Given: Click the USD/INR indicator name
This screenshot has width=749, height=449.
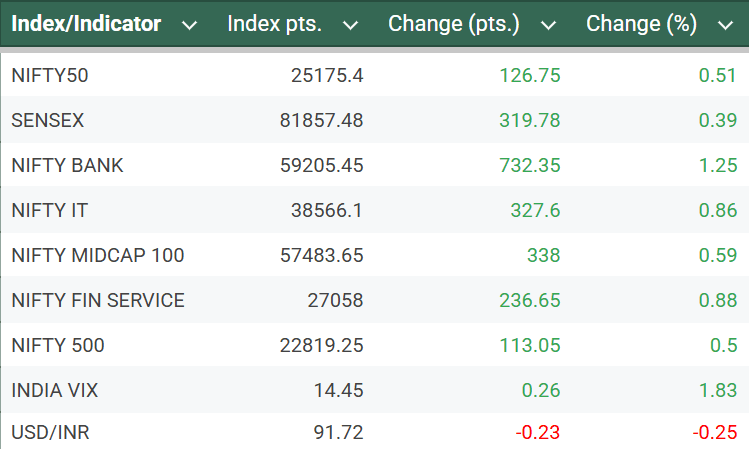Looking at the screenshot, I should pos(51,434).
